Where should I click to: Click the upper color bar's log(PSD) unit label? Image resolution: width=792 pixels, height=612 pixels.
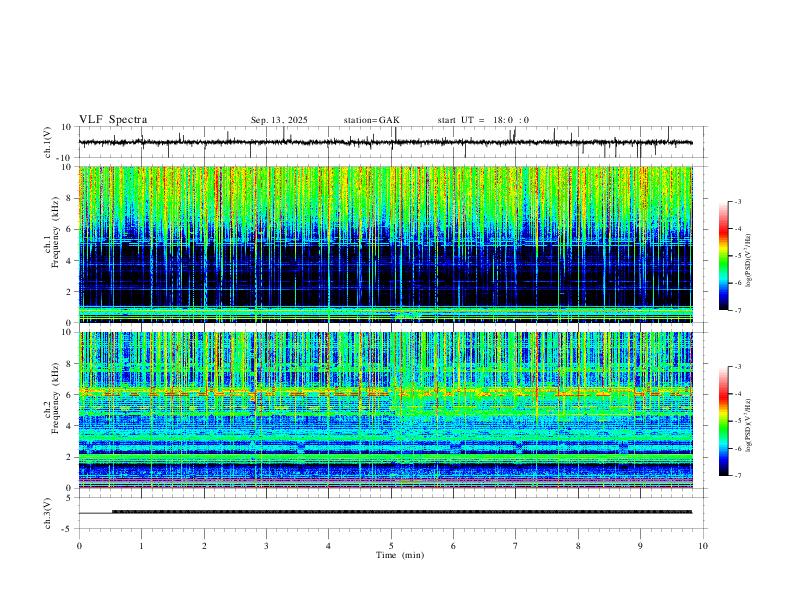749,261
